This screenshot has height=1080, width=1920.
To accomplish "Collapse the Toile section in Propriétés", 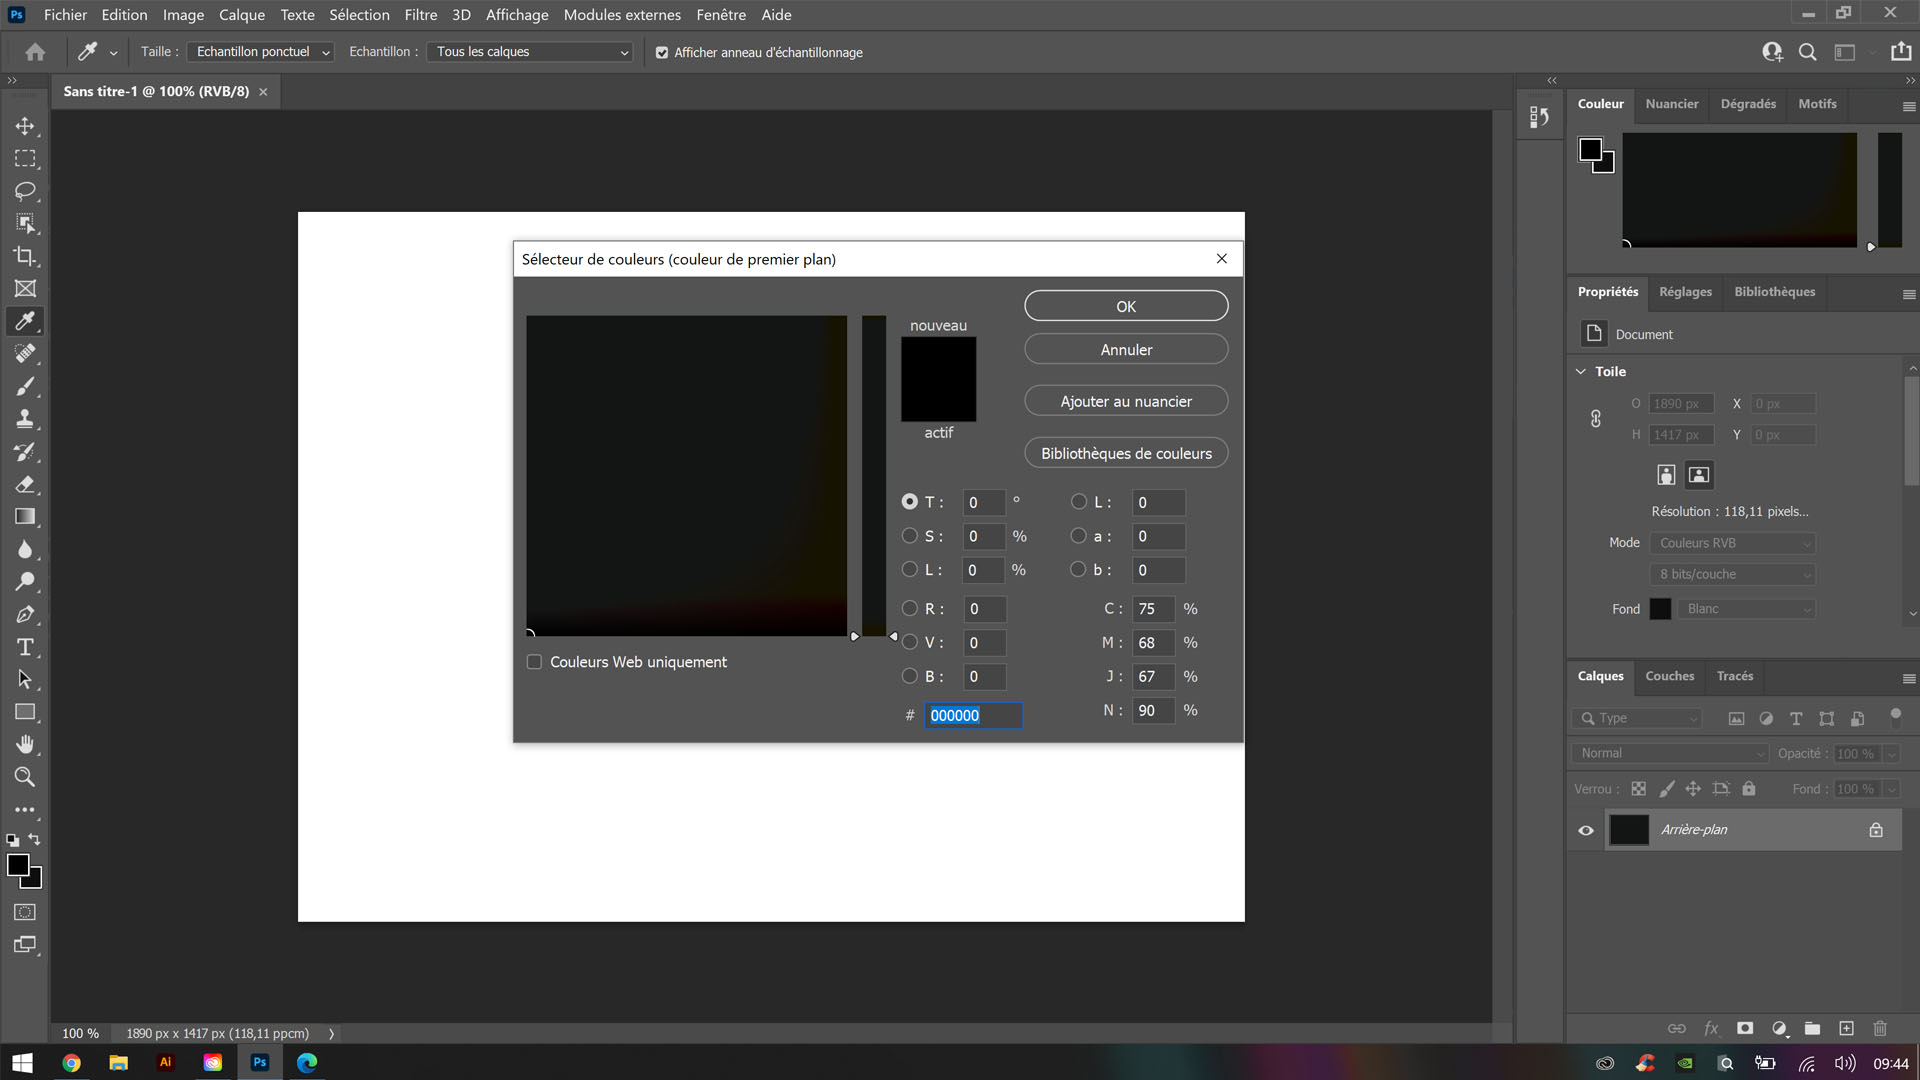I will (1580, 371).
